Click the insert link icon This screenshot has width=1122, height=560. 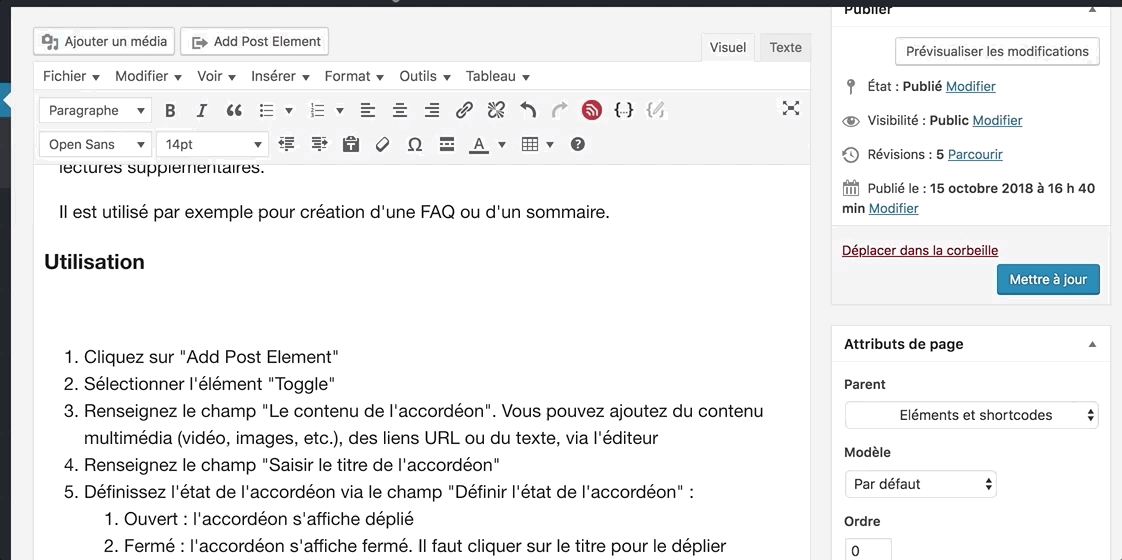click(464, 111)
